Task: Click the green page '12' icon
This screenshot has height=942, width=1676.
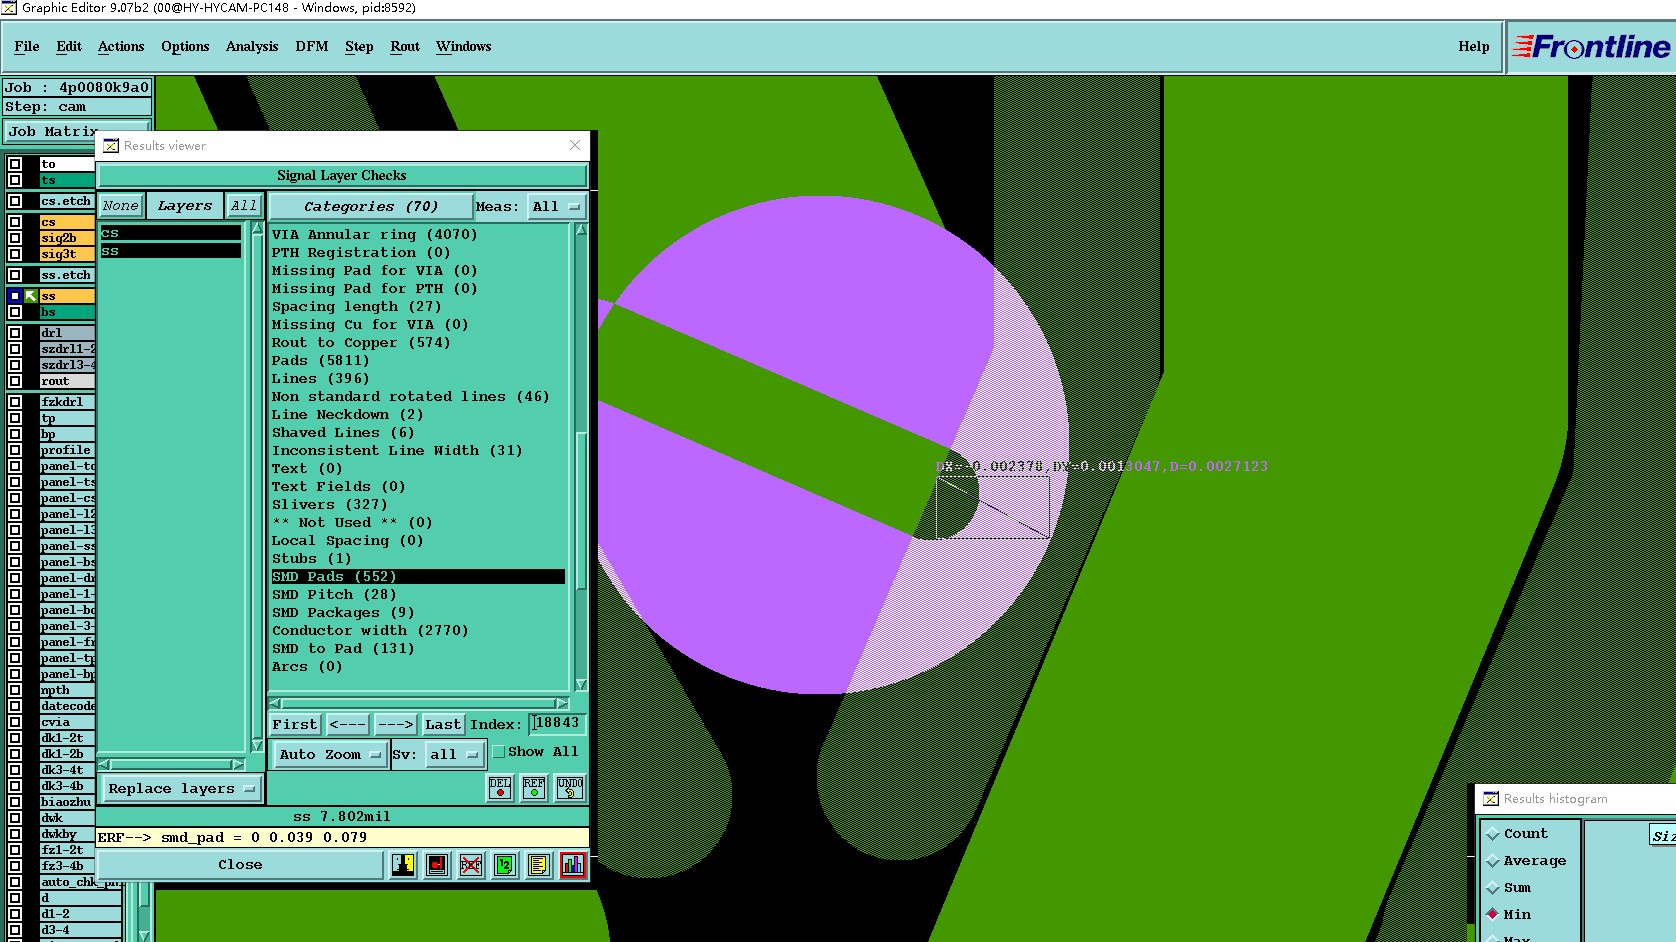Action: click(x=505, y=865)
